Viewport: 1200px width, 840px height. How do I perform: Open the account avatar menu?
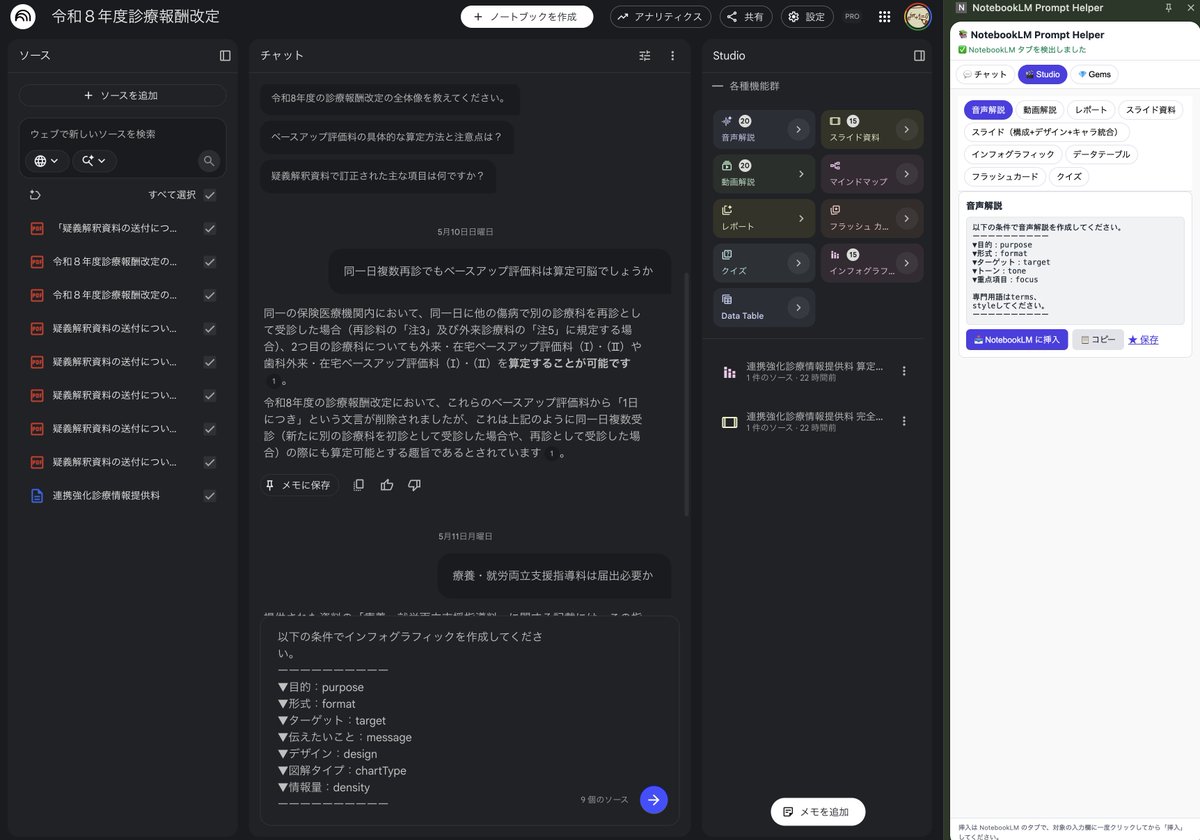pos(918,17)
